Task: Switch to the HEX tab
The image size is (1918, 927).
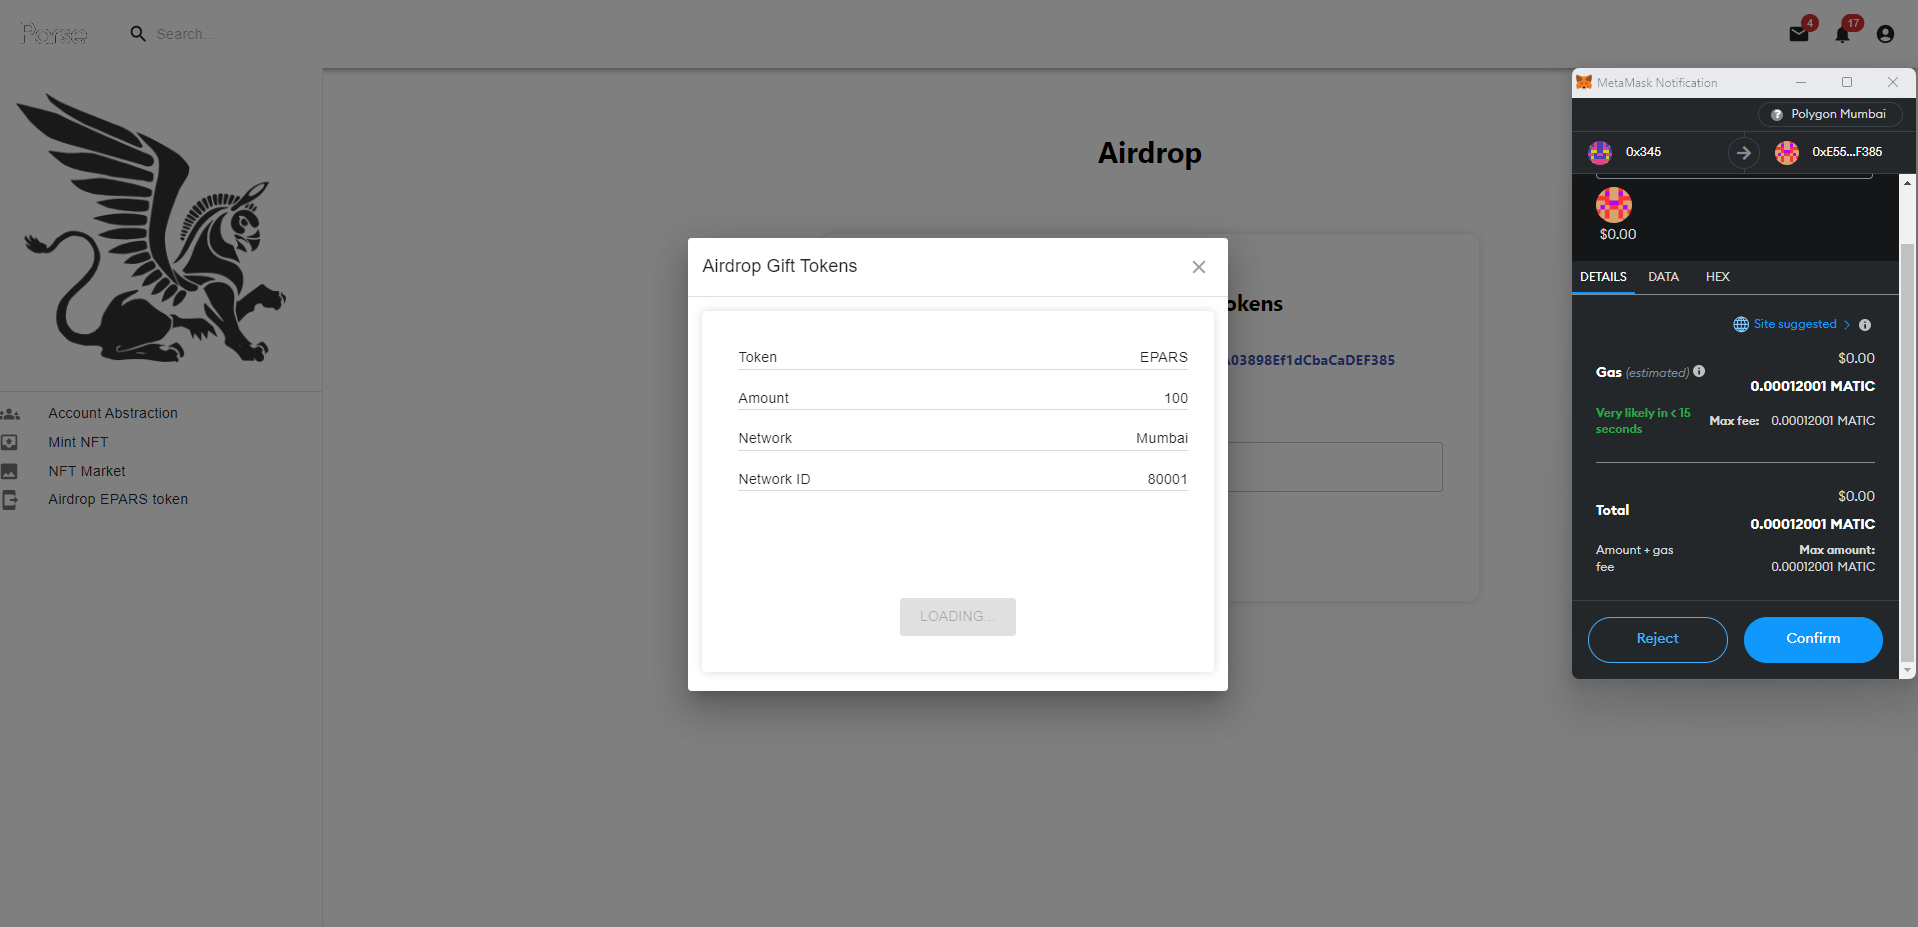Action: tap(1717, 277)
